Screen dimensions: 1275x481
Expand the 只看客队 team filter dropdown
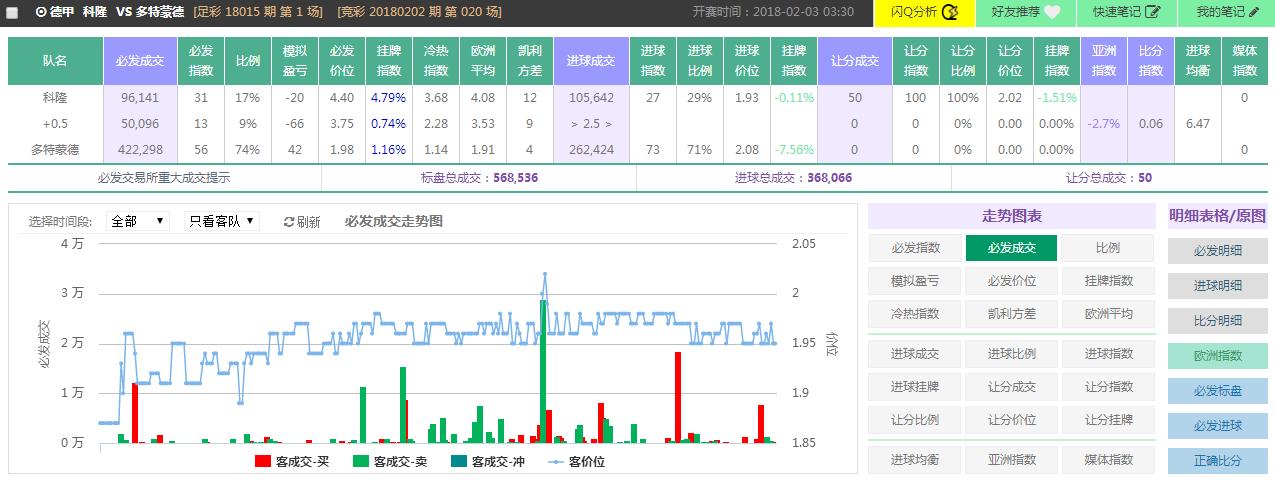(222, 221)
